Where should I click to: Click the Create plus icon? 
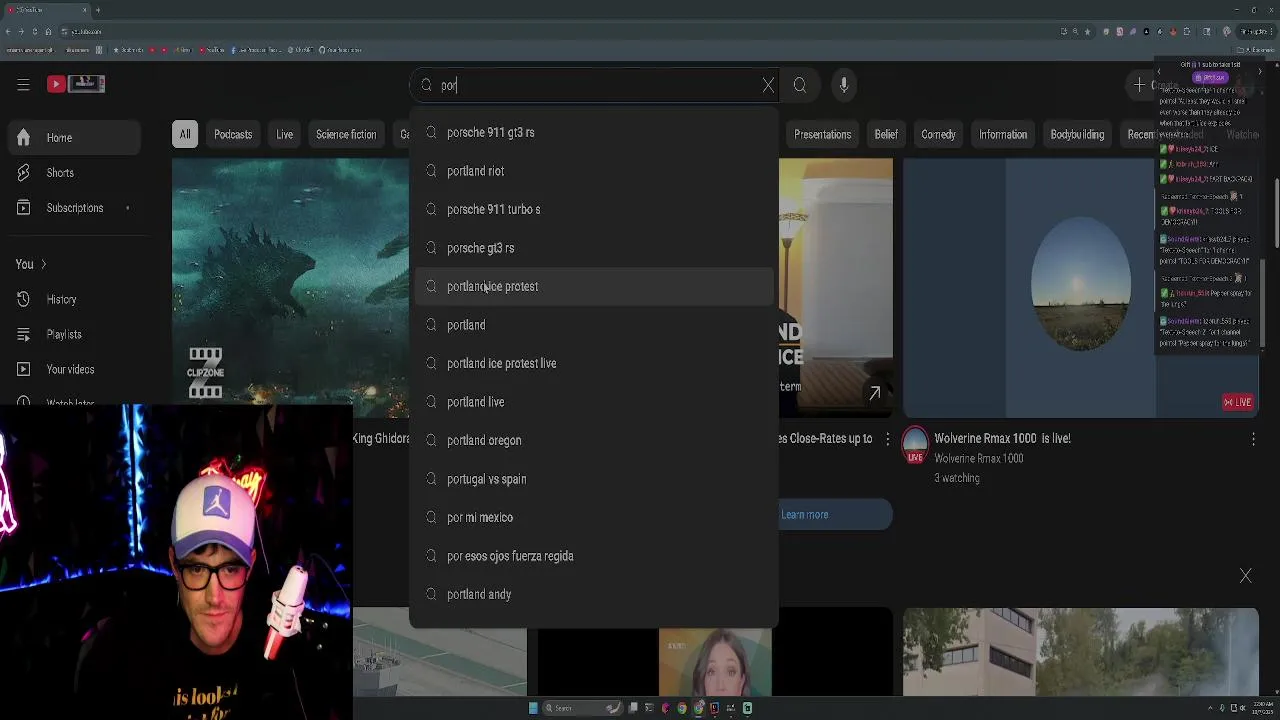point(1139,85)
